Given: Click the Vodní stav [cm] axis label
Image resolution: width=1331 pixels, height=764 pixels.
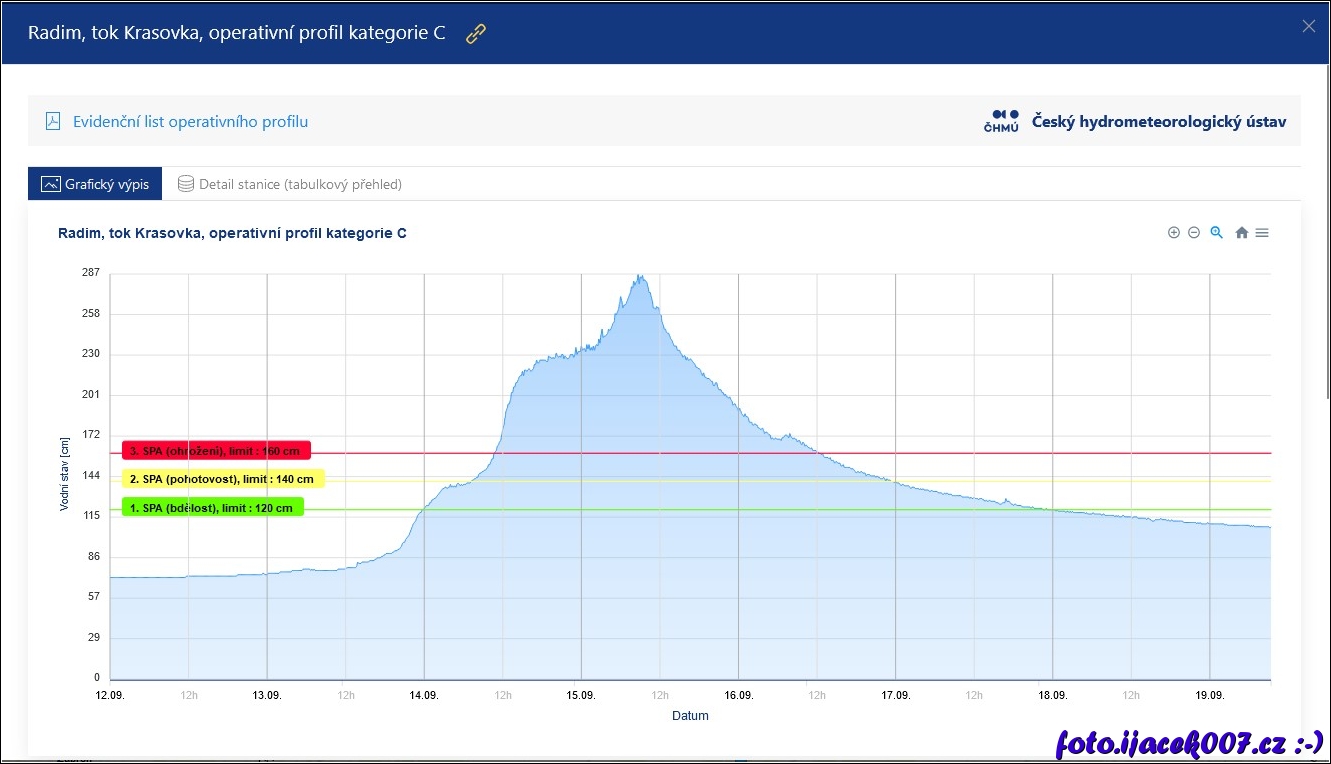Looking at the screenshot, I should point(64,473).
